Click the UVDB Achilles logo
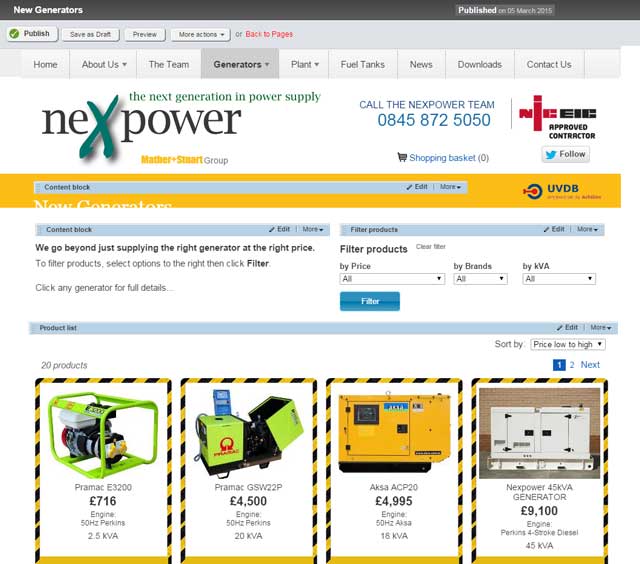This screenshot has width=640, height=564. (x=562, y=191)
